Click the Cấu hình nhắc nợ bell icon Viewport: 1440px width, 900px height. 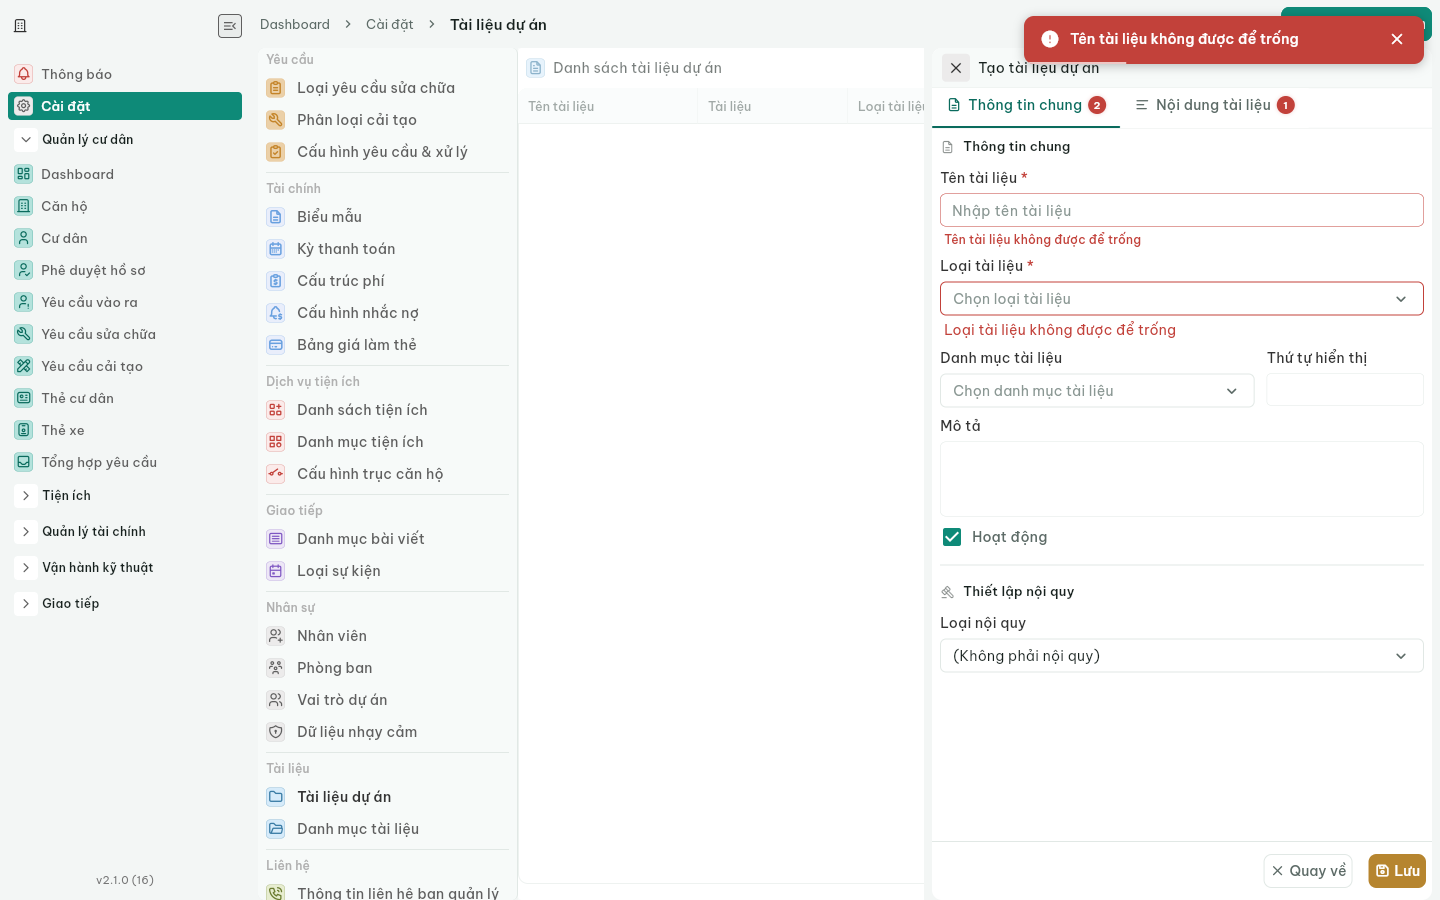(276, 313)
